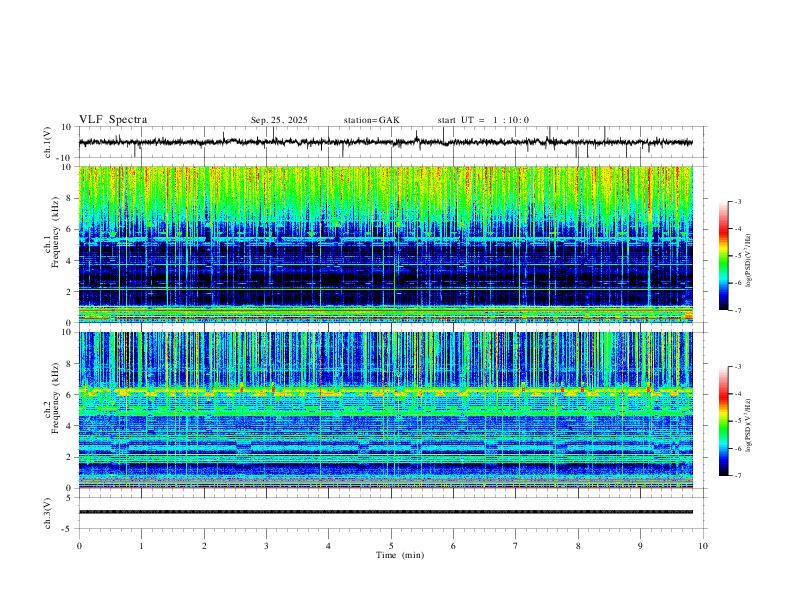This screenshot has height=612, width=792.
Task: Click the ch.1 spectrogram plot
Action: [x=385, y=244]
